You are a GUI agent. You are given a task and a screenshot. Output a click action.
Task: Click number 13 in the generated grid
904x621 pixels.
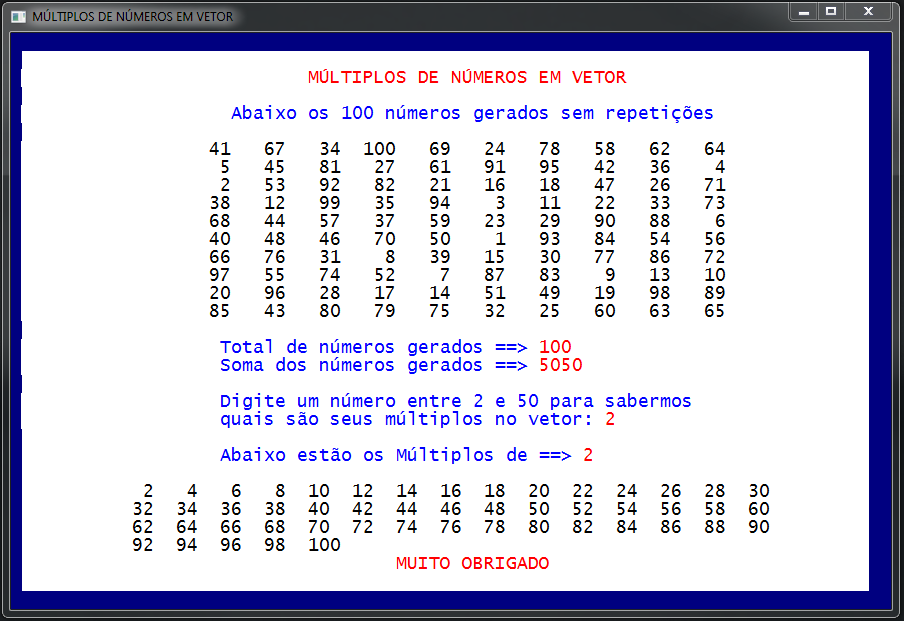click(660, 275)
